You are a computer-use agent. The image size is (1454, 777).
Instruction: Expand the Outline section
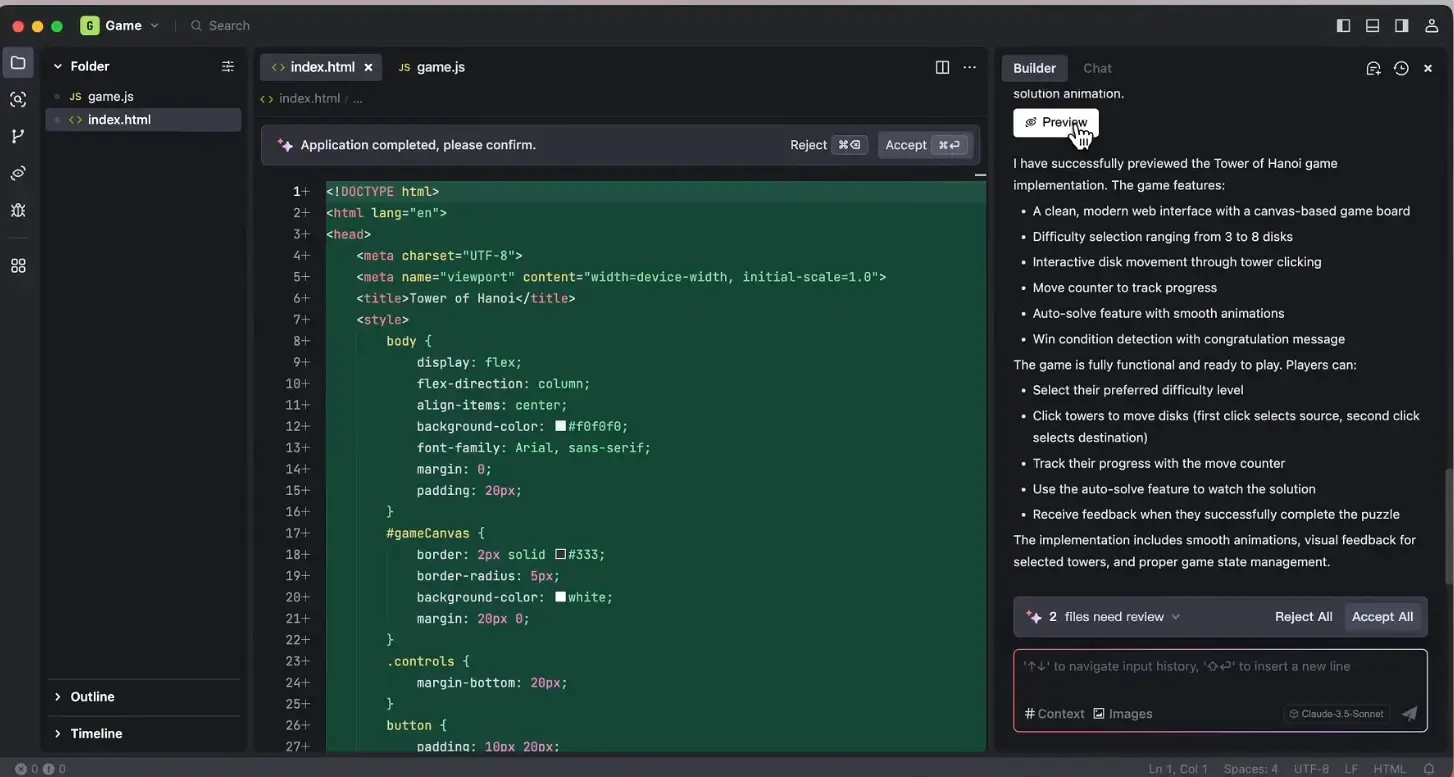click(x=92, y=696)
